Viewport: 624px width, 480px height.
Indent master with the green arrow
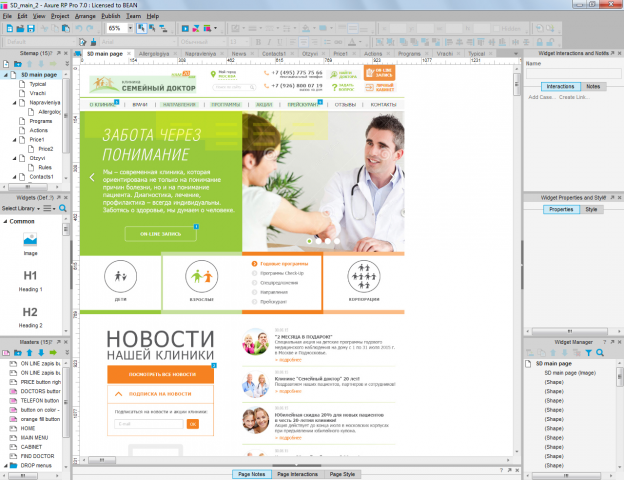tap(53, 353)
